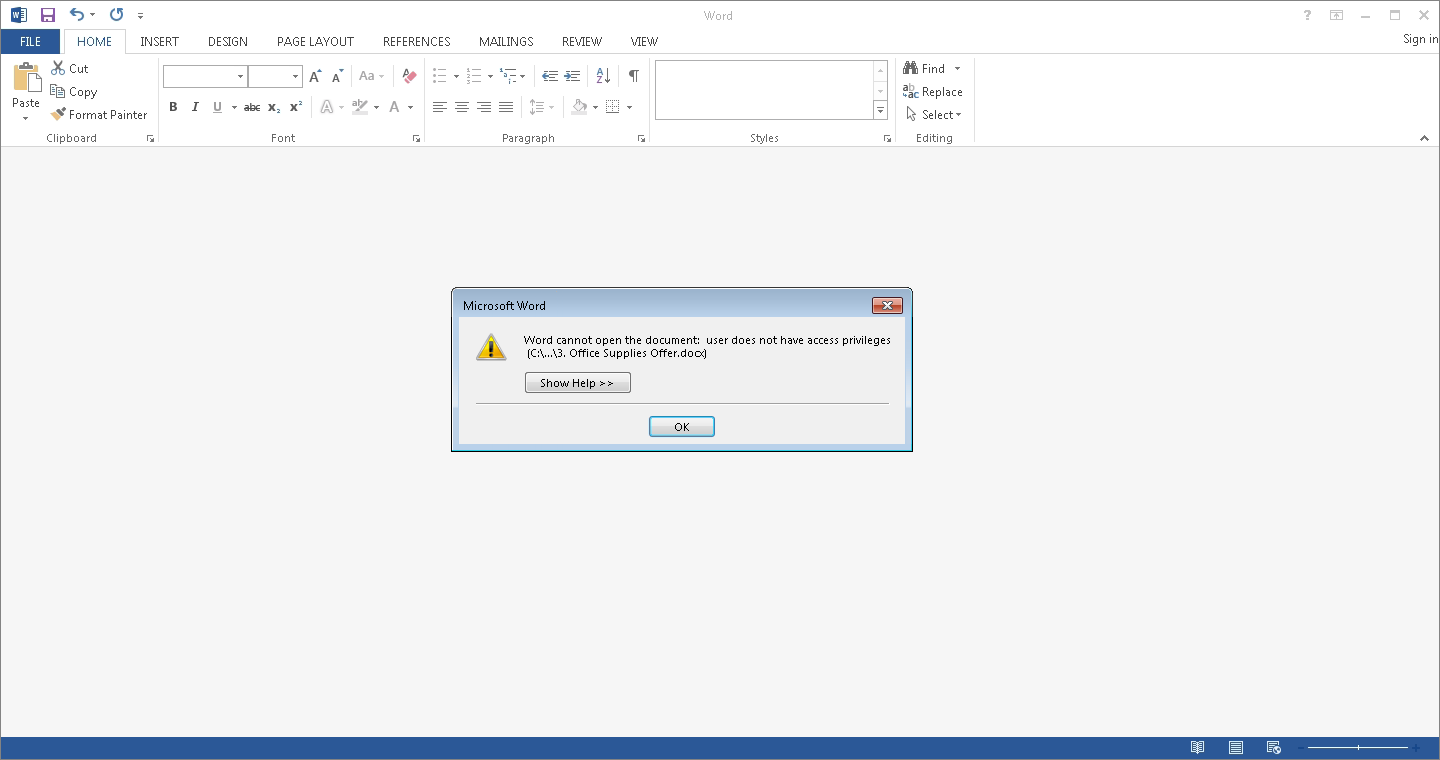Toggle Strikethrough formatting
Image resolution: width=1440 pixels, height=760 pixels.
[252, 107]
